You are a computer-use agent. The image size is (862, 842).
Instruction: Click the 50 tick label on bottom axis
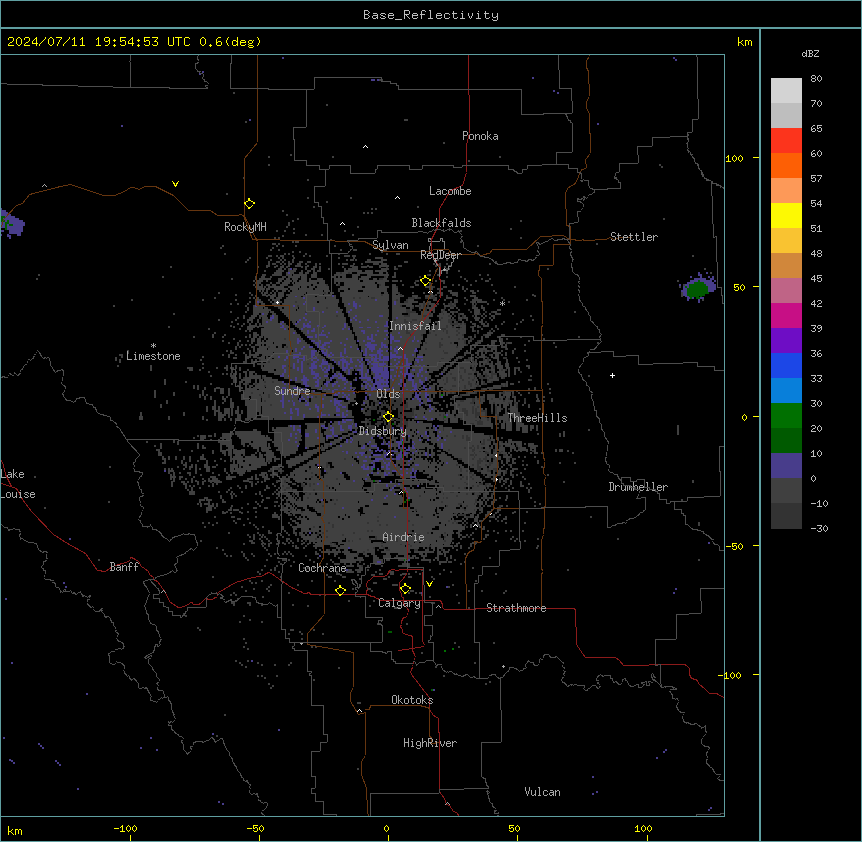514,828
